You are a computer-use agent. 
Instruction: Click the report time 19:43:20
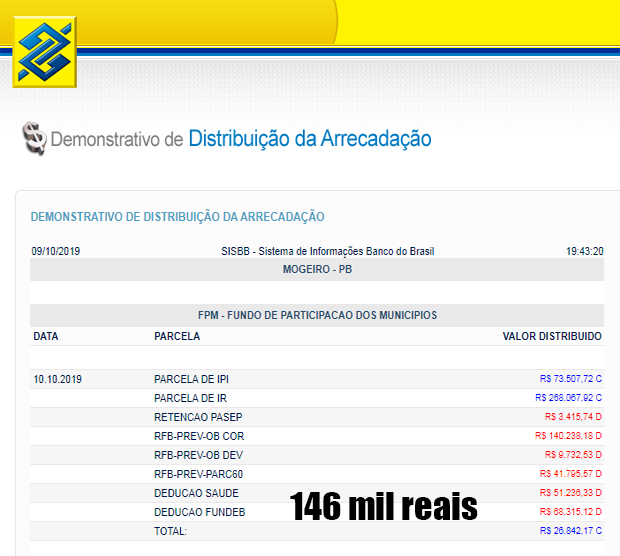(x=585, y=251)
